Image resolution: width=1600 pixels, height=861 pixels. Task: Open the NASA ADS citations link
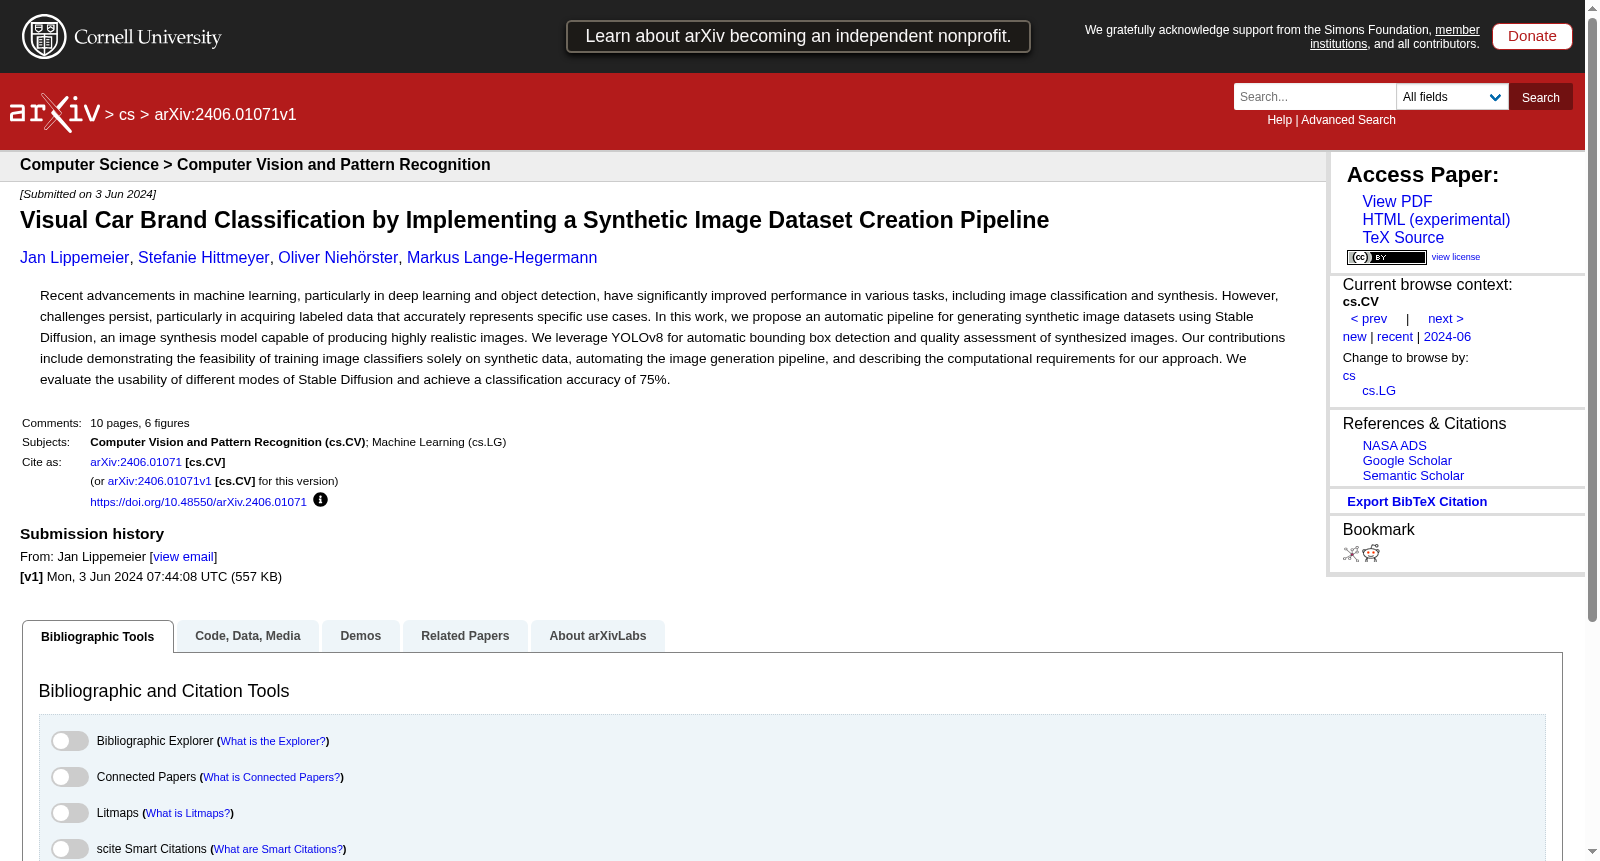[x=1394, y=446]
